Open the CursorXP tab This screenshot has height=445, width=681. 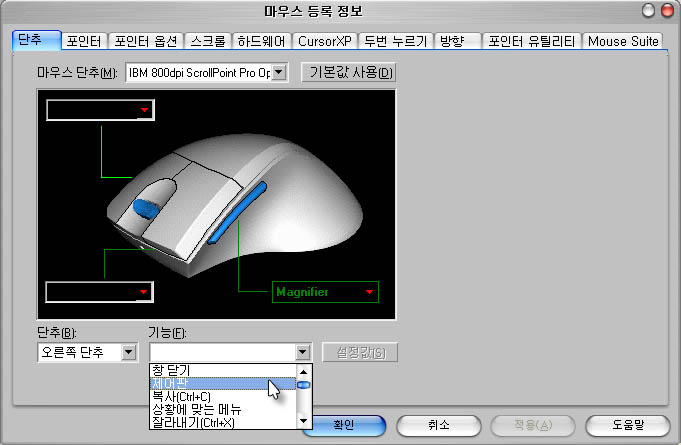(x=324, y=41)
